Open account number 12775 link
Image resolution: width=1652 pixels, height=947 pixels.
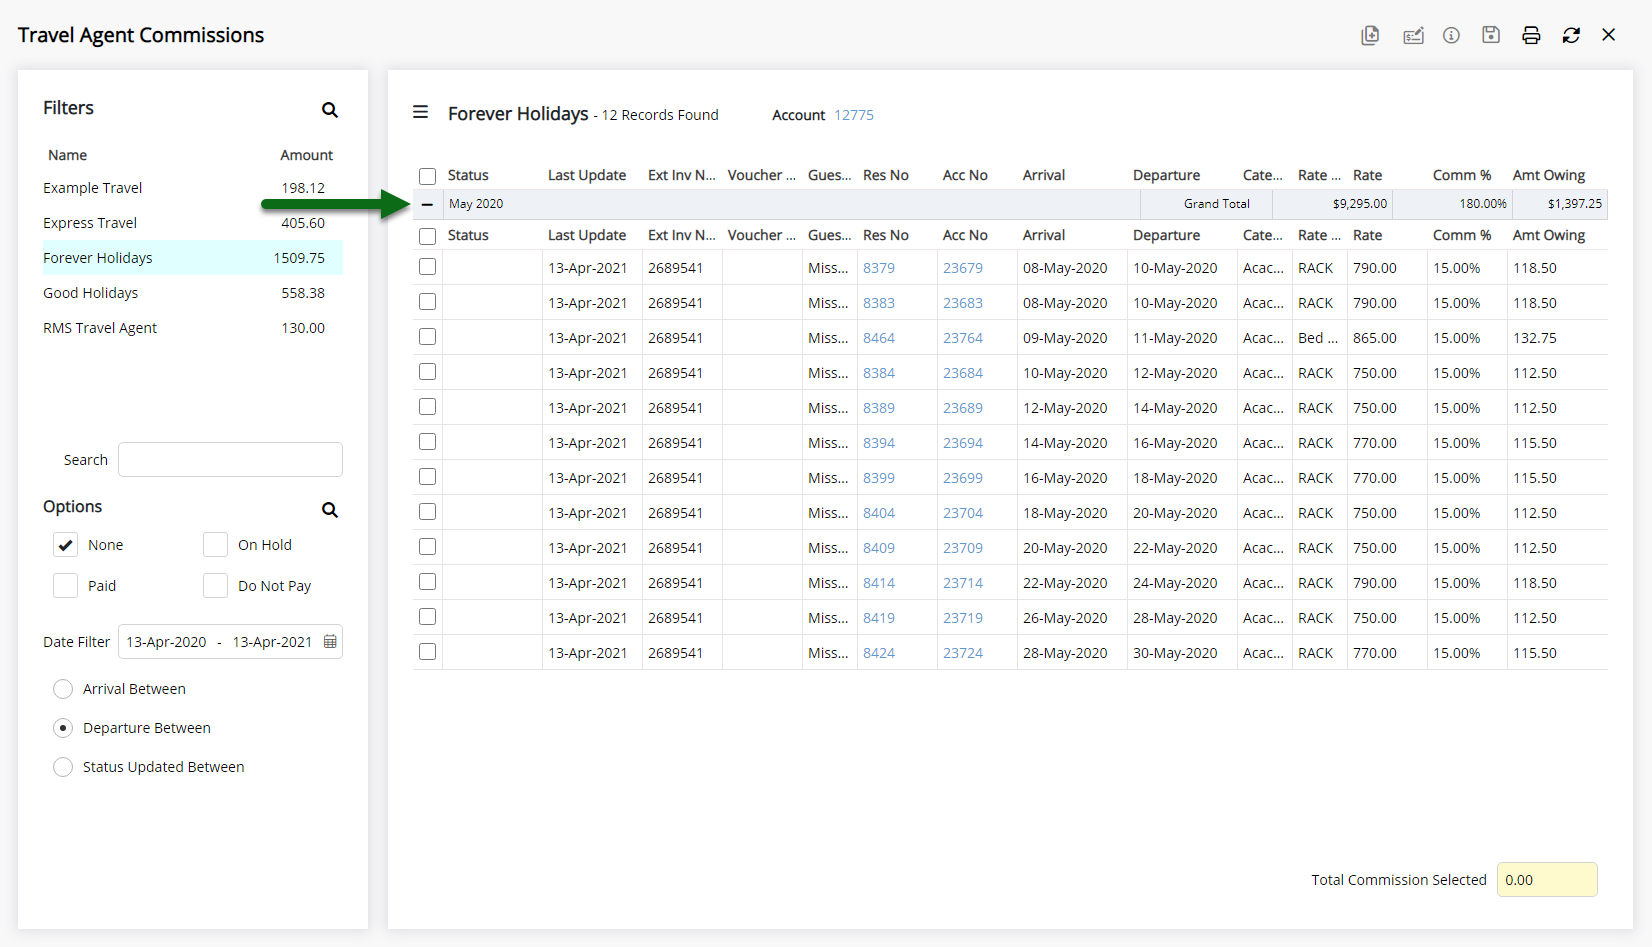pyautogui.click(x=854, y=115)
